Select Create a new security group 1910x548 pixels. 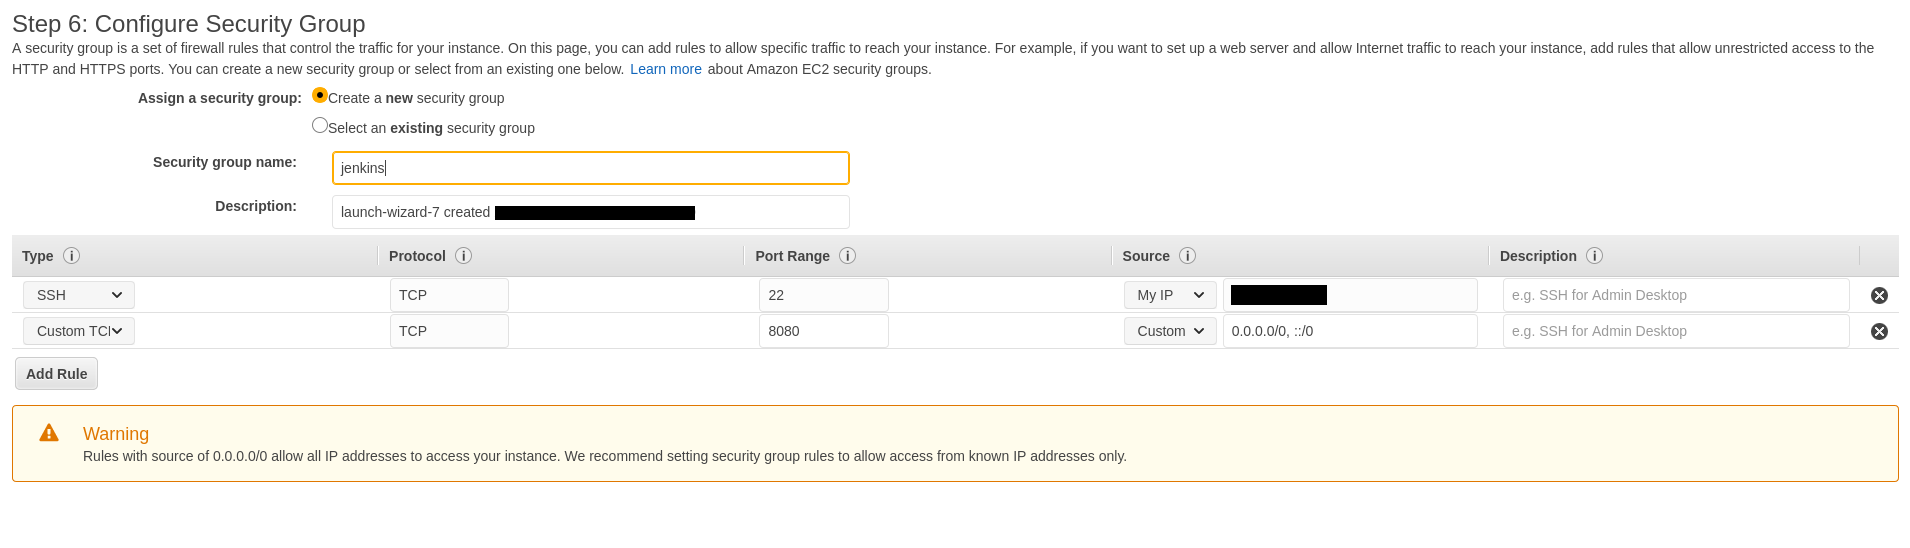pos(320,96)
